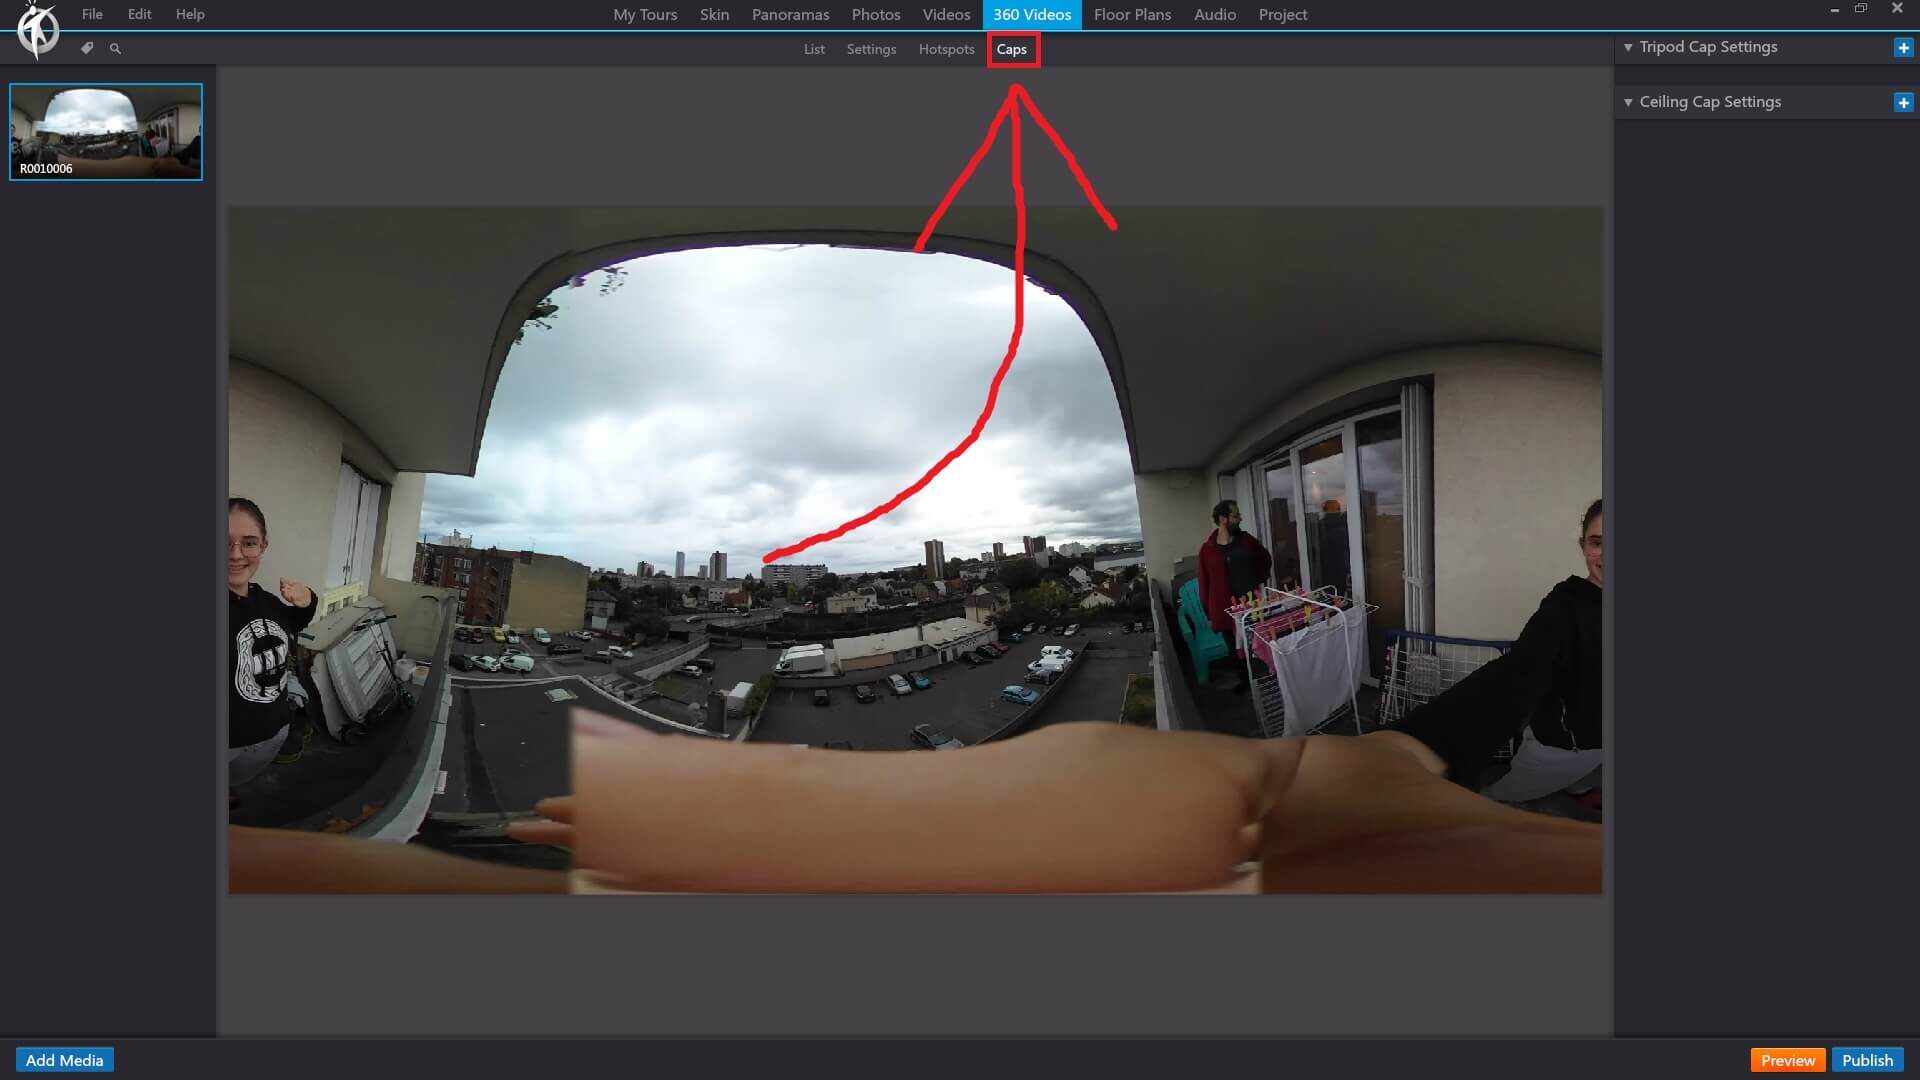Open the Panoramas menu

pyautogui.click(x=789, y=15)
